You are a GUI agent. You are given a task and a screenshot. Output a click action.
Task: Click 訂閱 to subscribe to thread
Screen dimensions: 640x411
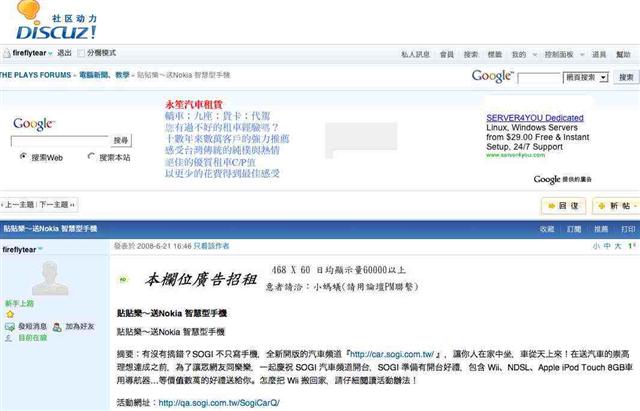coord(574,229)
